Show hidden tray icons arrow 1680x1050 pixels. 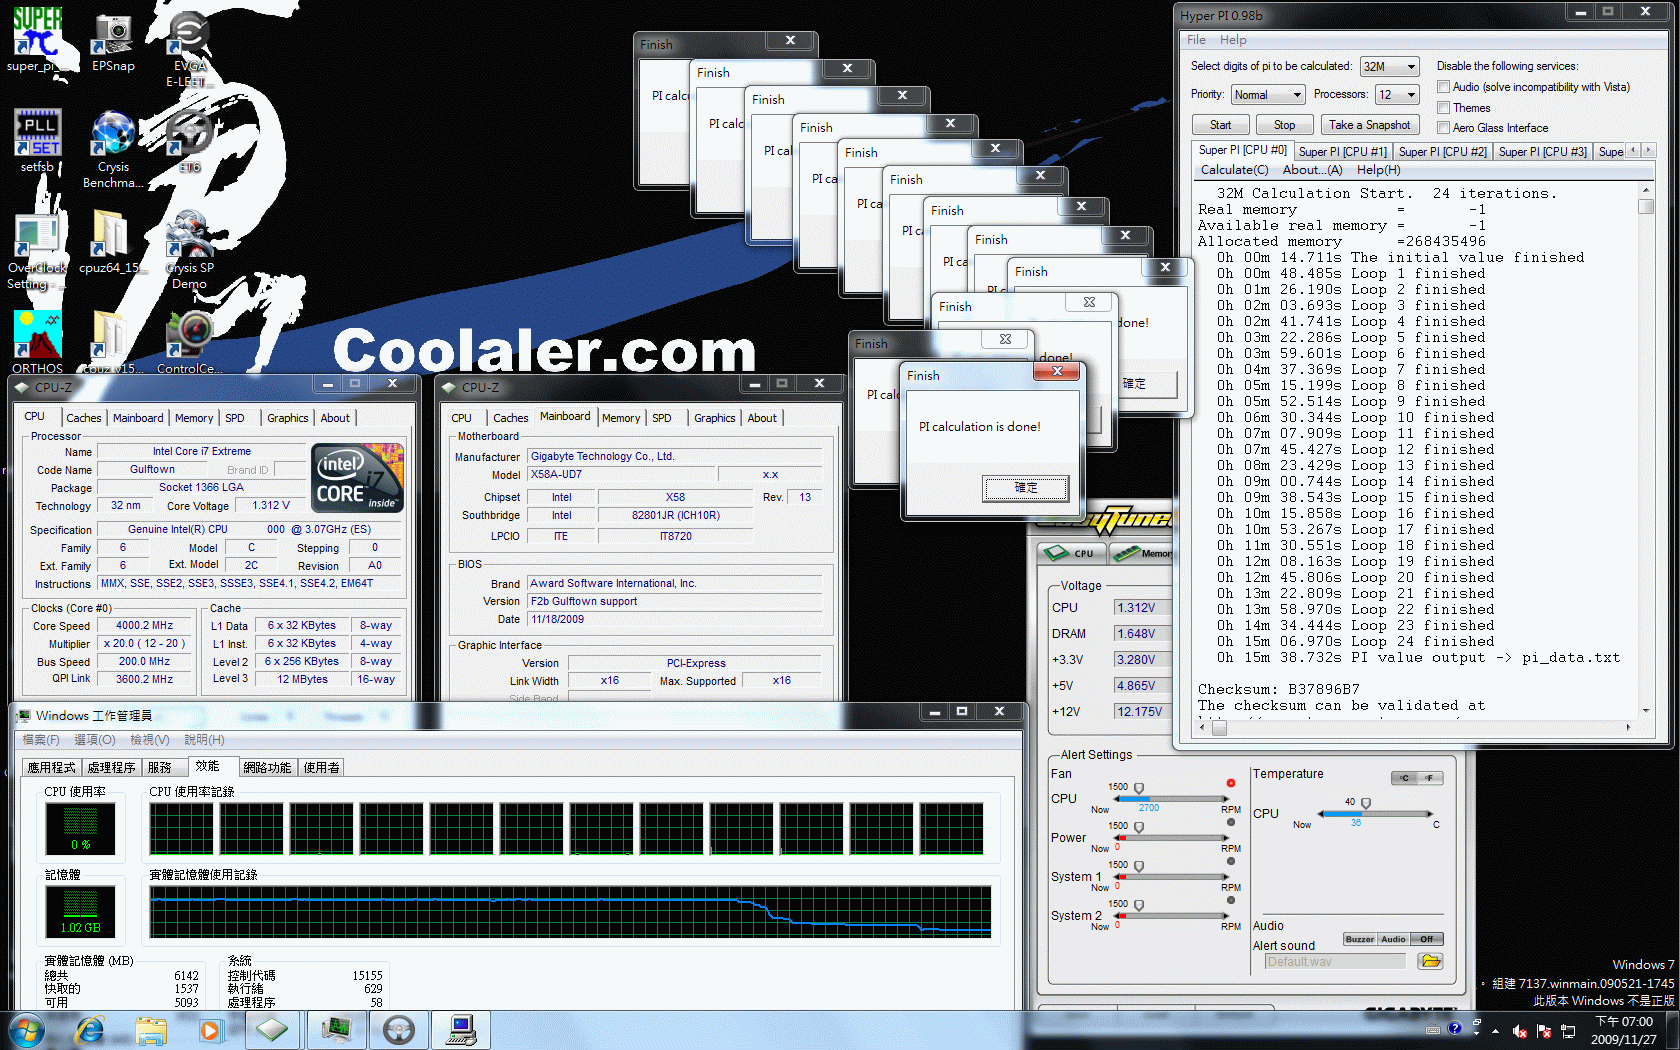(1495, 1031)
